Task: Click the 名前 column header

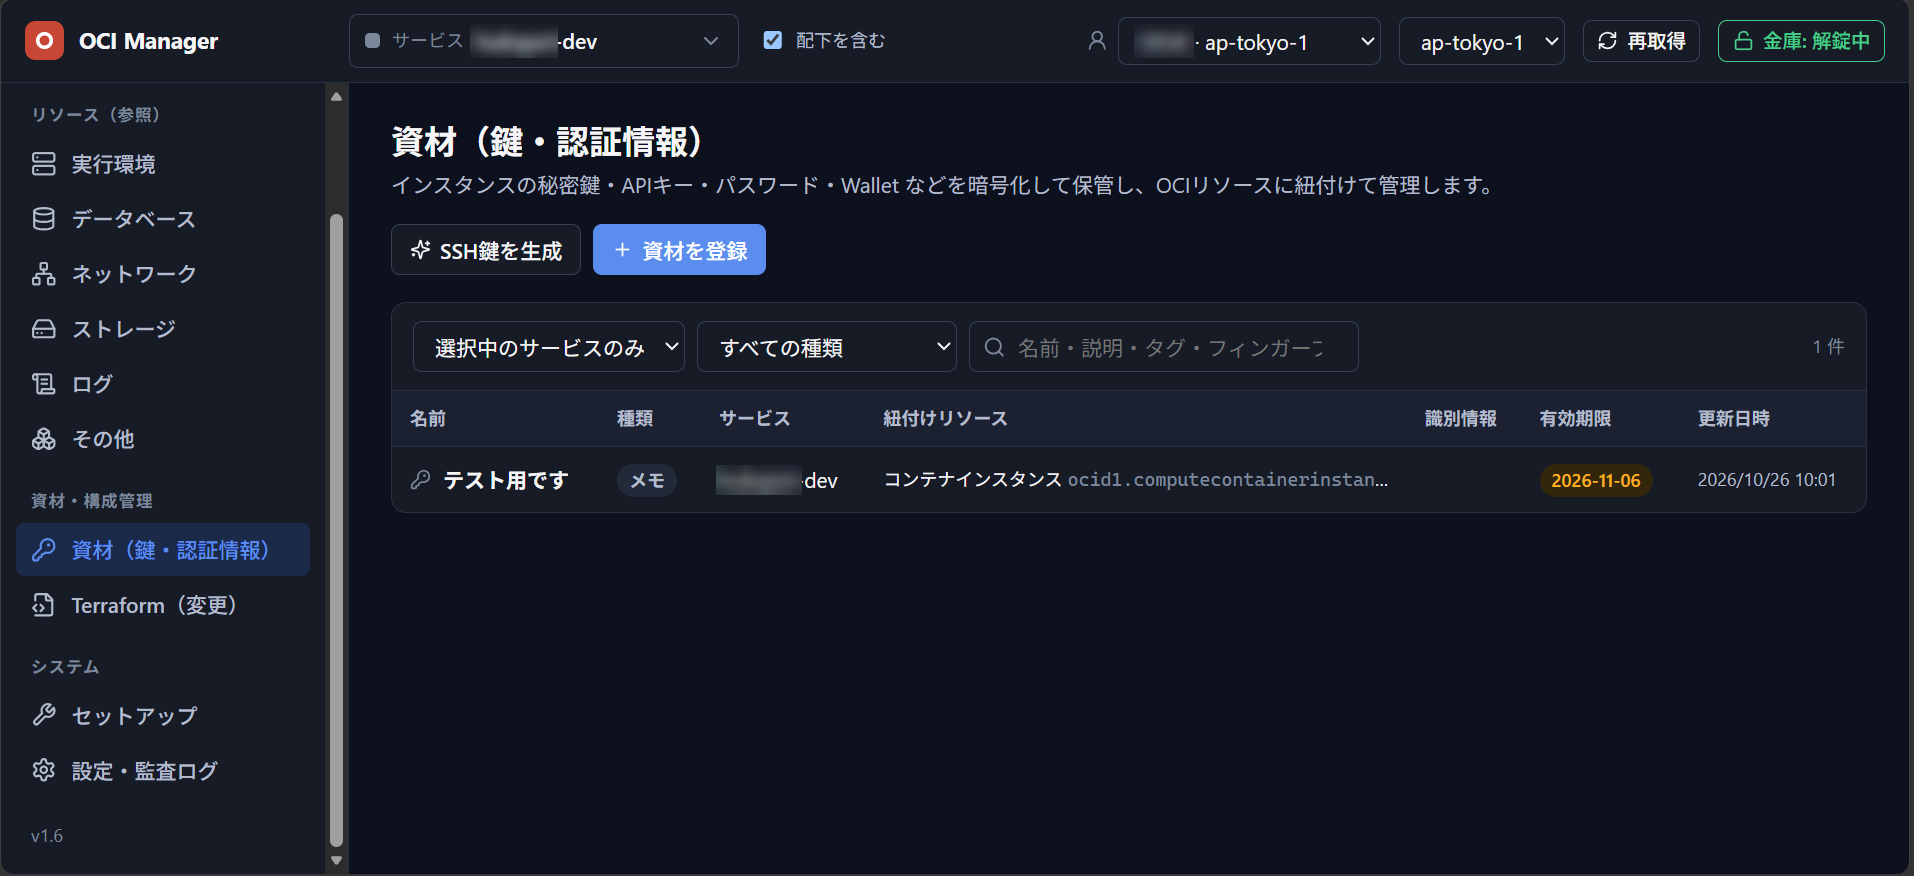Action: coord(428,418)
